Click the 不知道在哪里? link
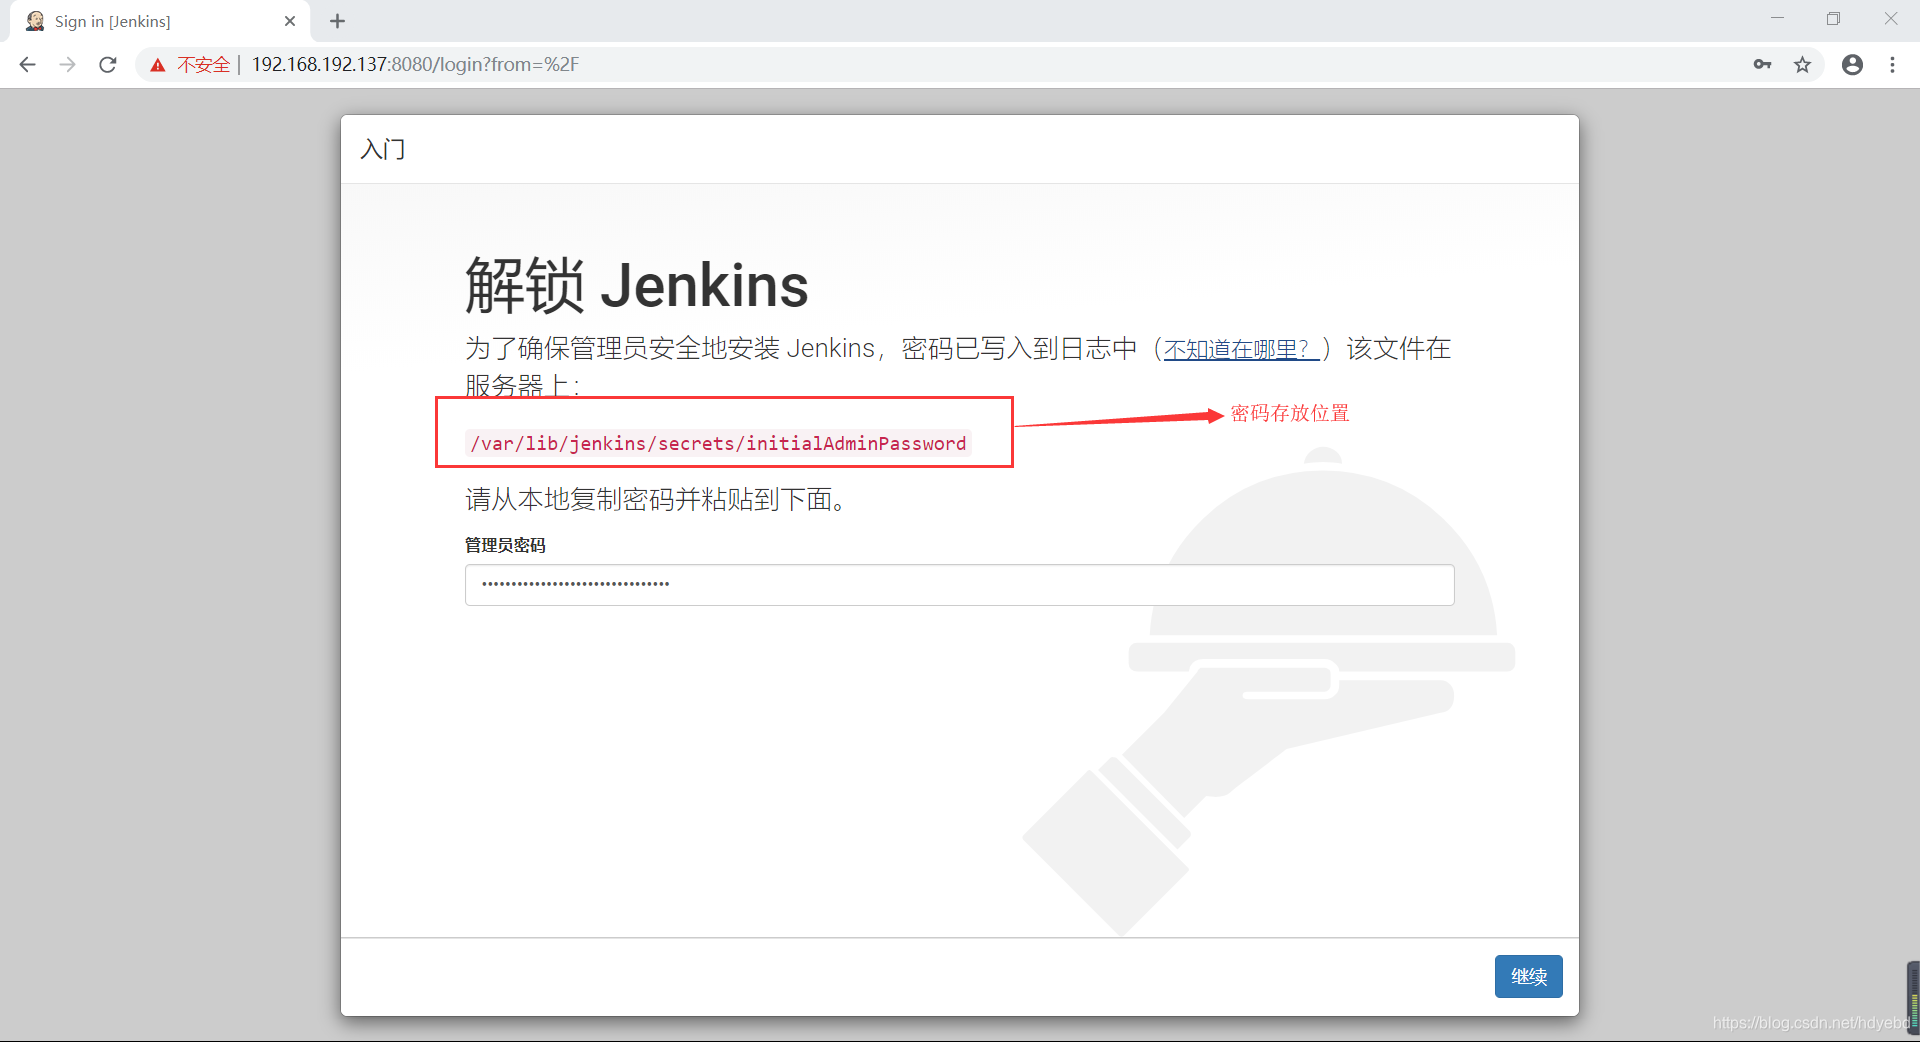The height and width of the screenshot is (1042, 1920). pos(1240,349)
